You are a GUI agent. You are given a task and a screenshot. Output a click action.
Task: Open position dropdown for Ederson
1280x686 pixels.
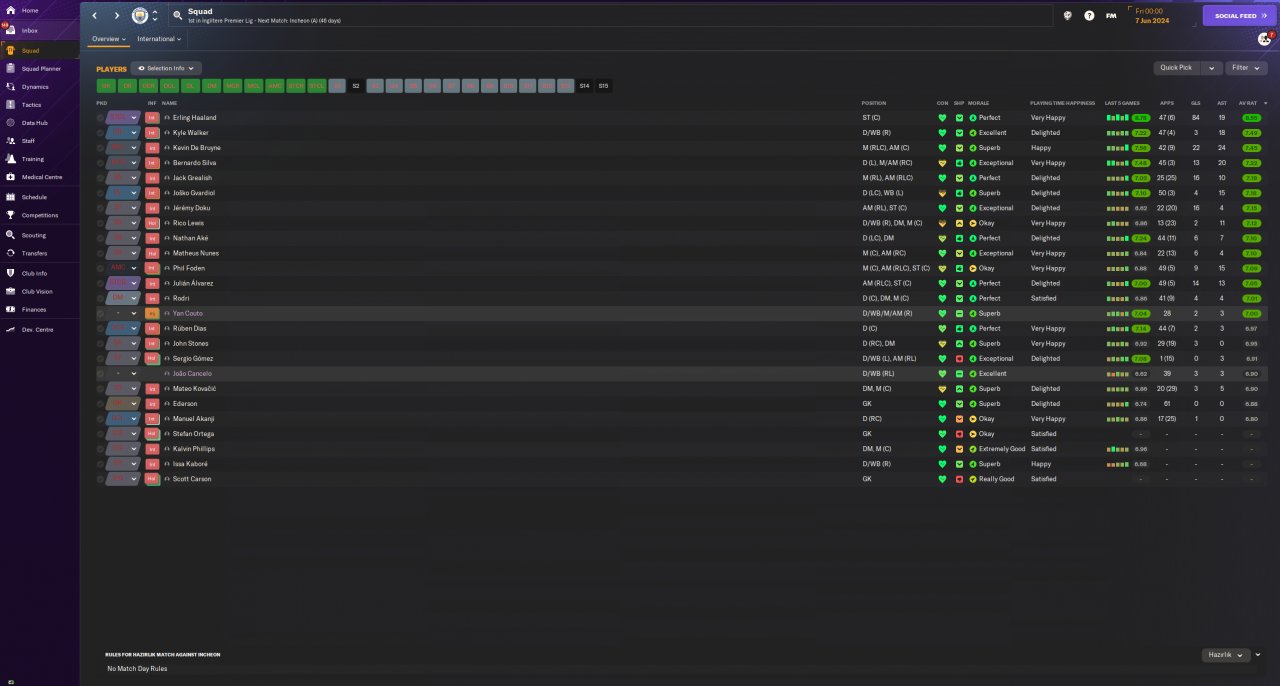134,404
